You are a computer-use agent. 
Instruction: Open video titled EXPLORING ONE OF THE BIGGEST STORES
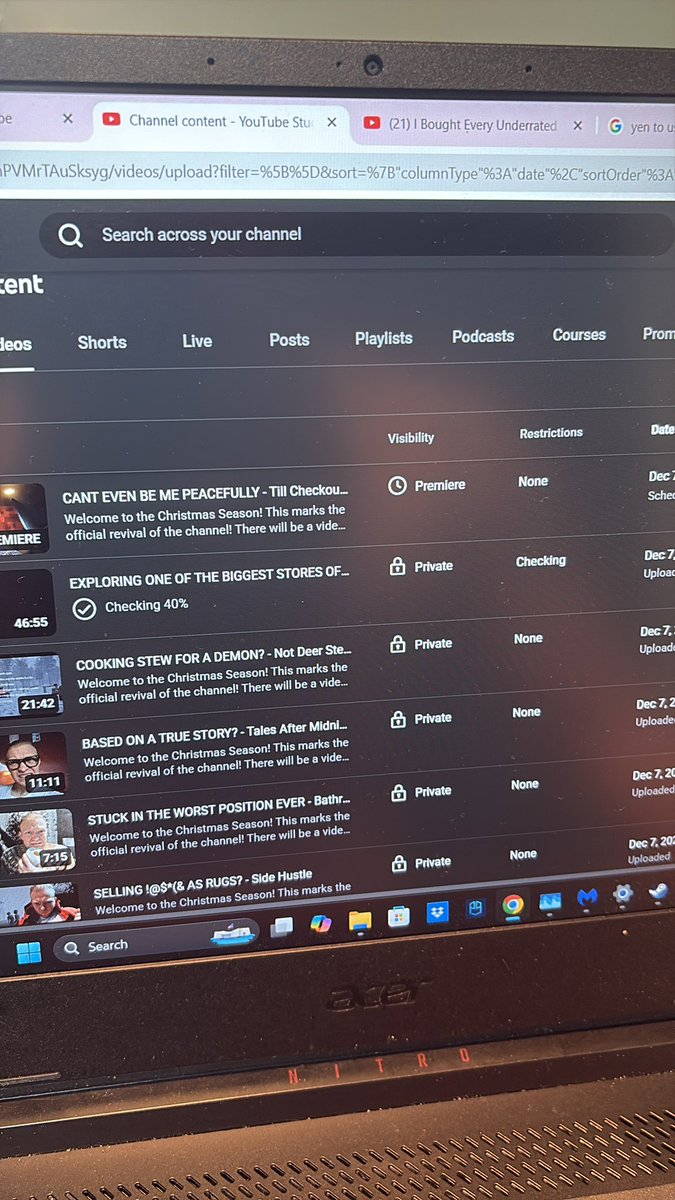209,579
